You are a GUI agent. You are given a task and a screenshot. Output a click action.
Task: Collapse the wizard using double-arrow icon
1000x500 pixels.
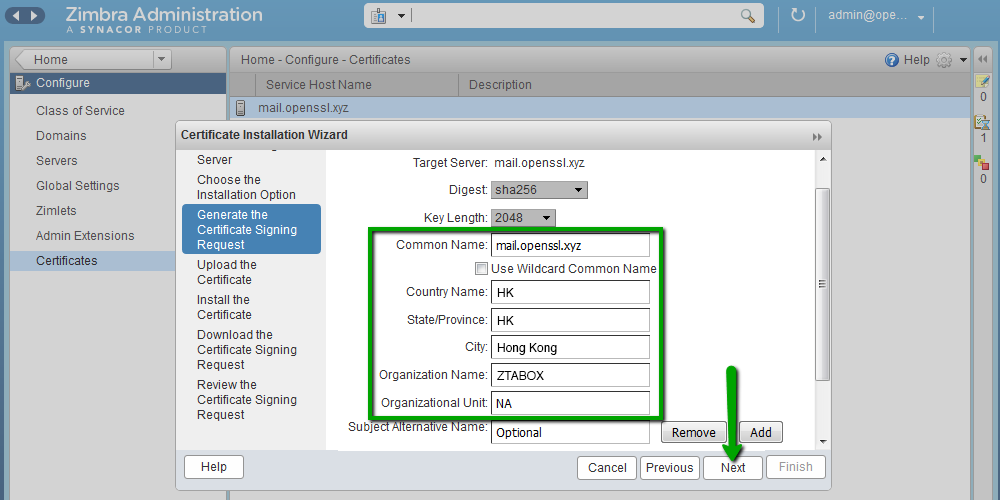[817, 136]
